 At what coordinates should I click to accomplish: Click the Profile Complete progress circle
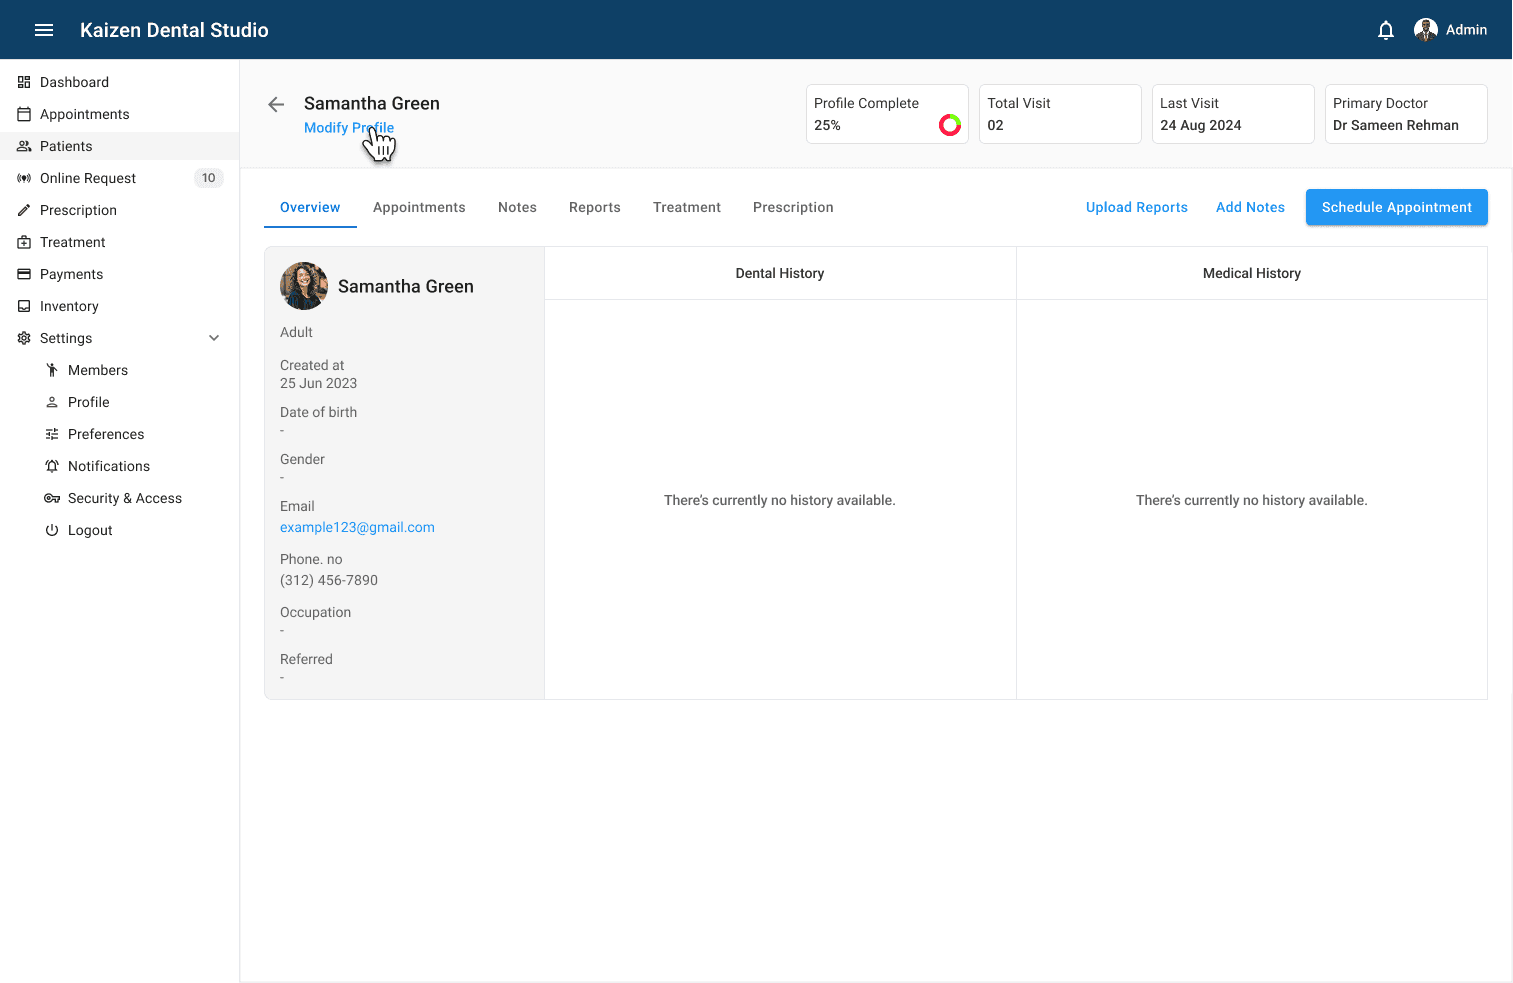(x=948, y=124)
